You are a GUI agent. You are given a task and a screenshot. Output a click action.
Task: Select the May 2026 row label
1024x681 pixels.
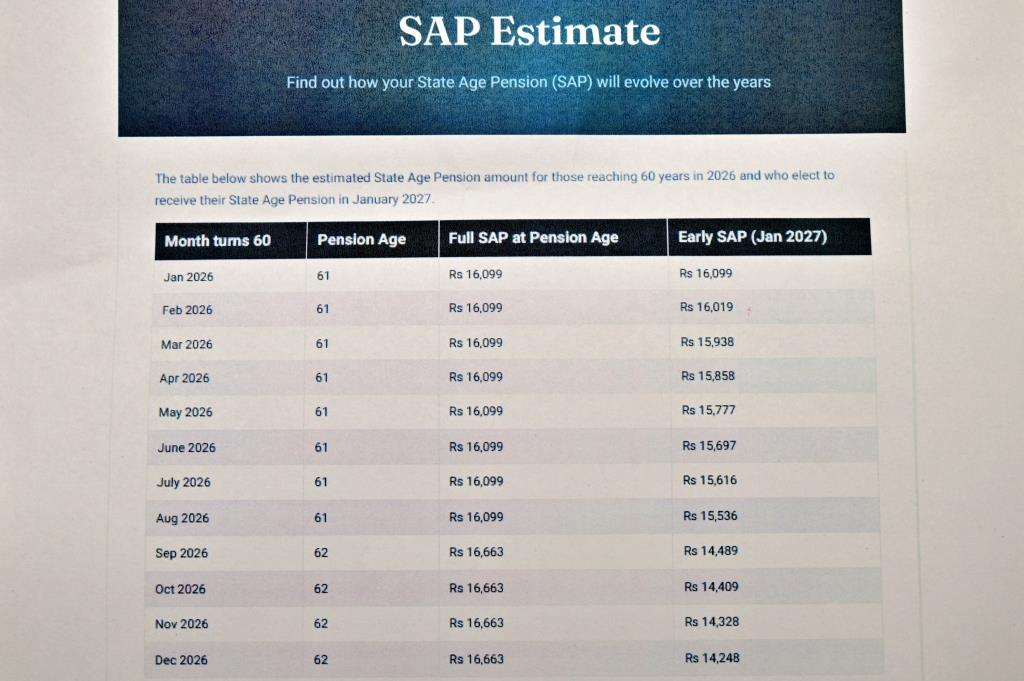coord(185,413)
